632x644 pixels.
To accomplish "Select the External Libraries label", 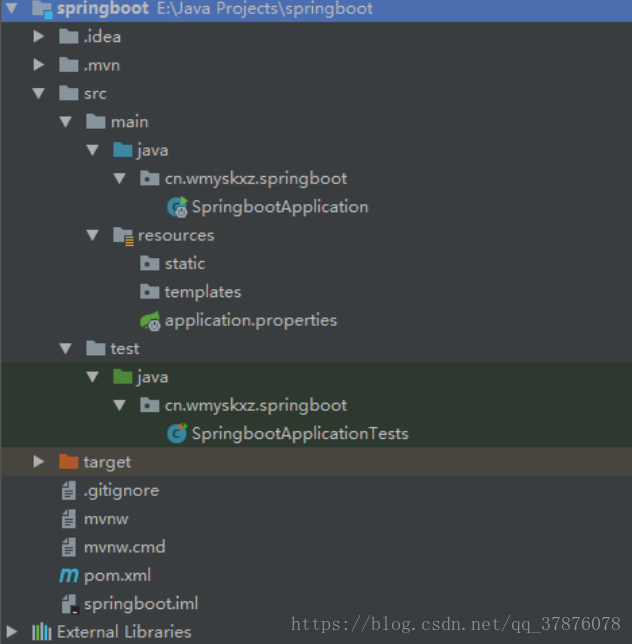I will pos(124,632).
